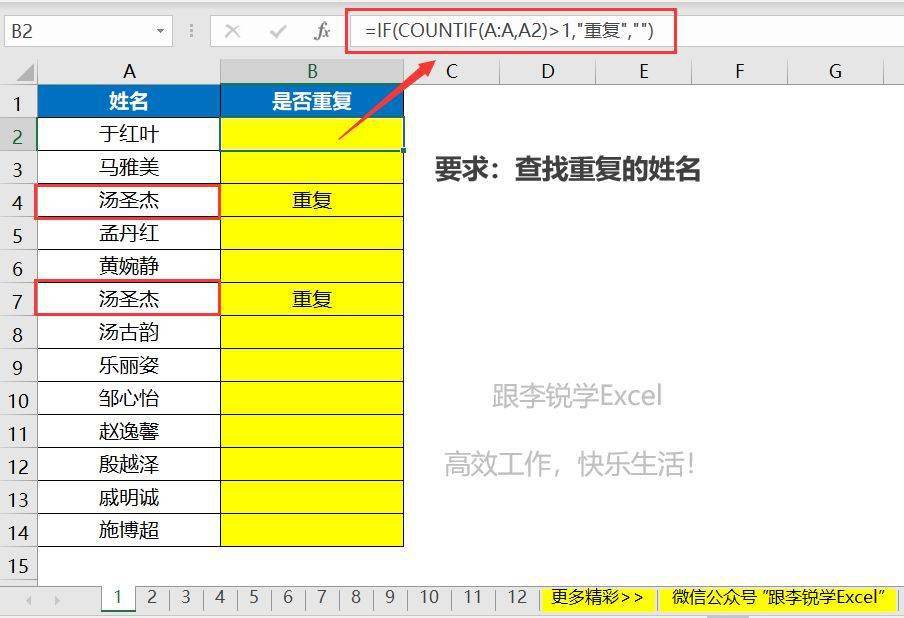
Task: Switch to sheet tab 9
Action: click(390, 597)
